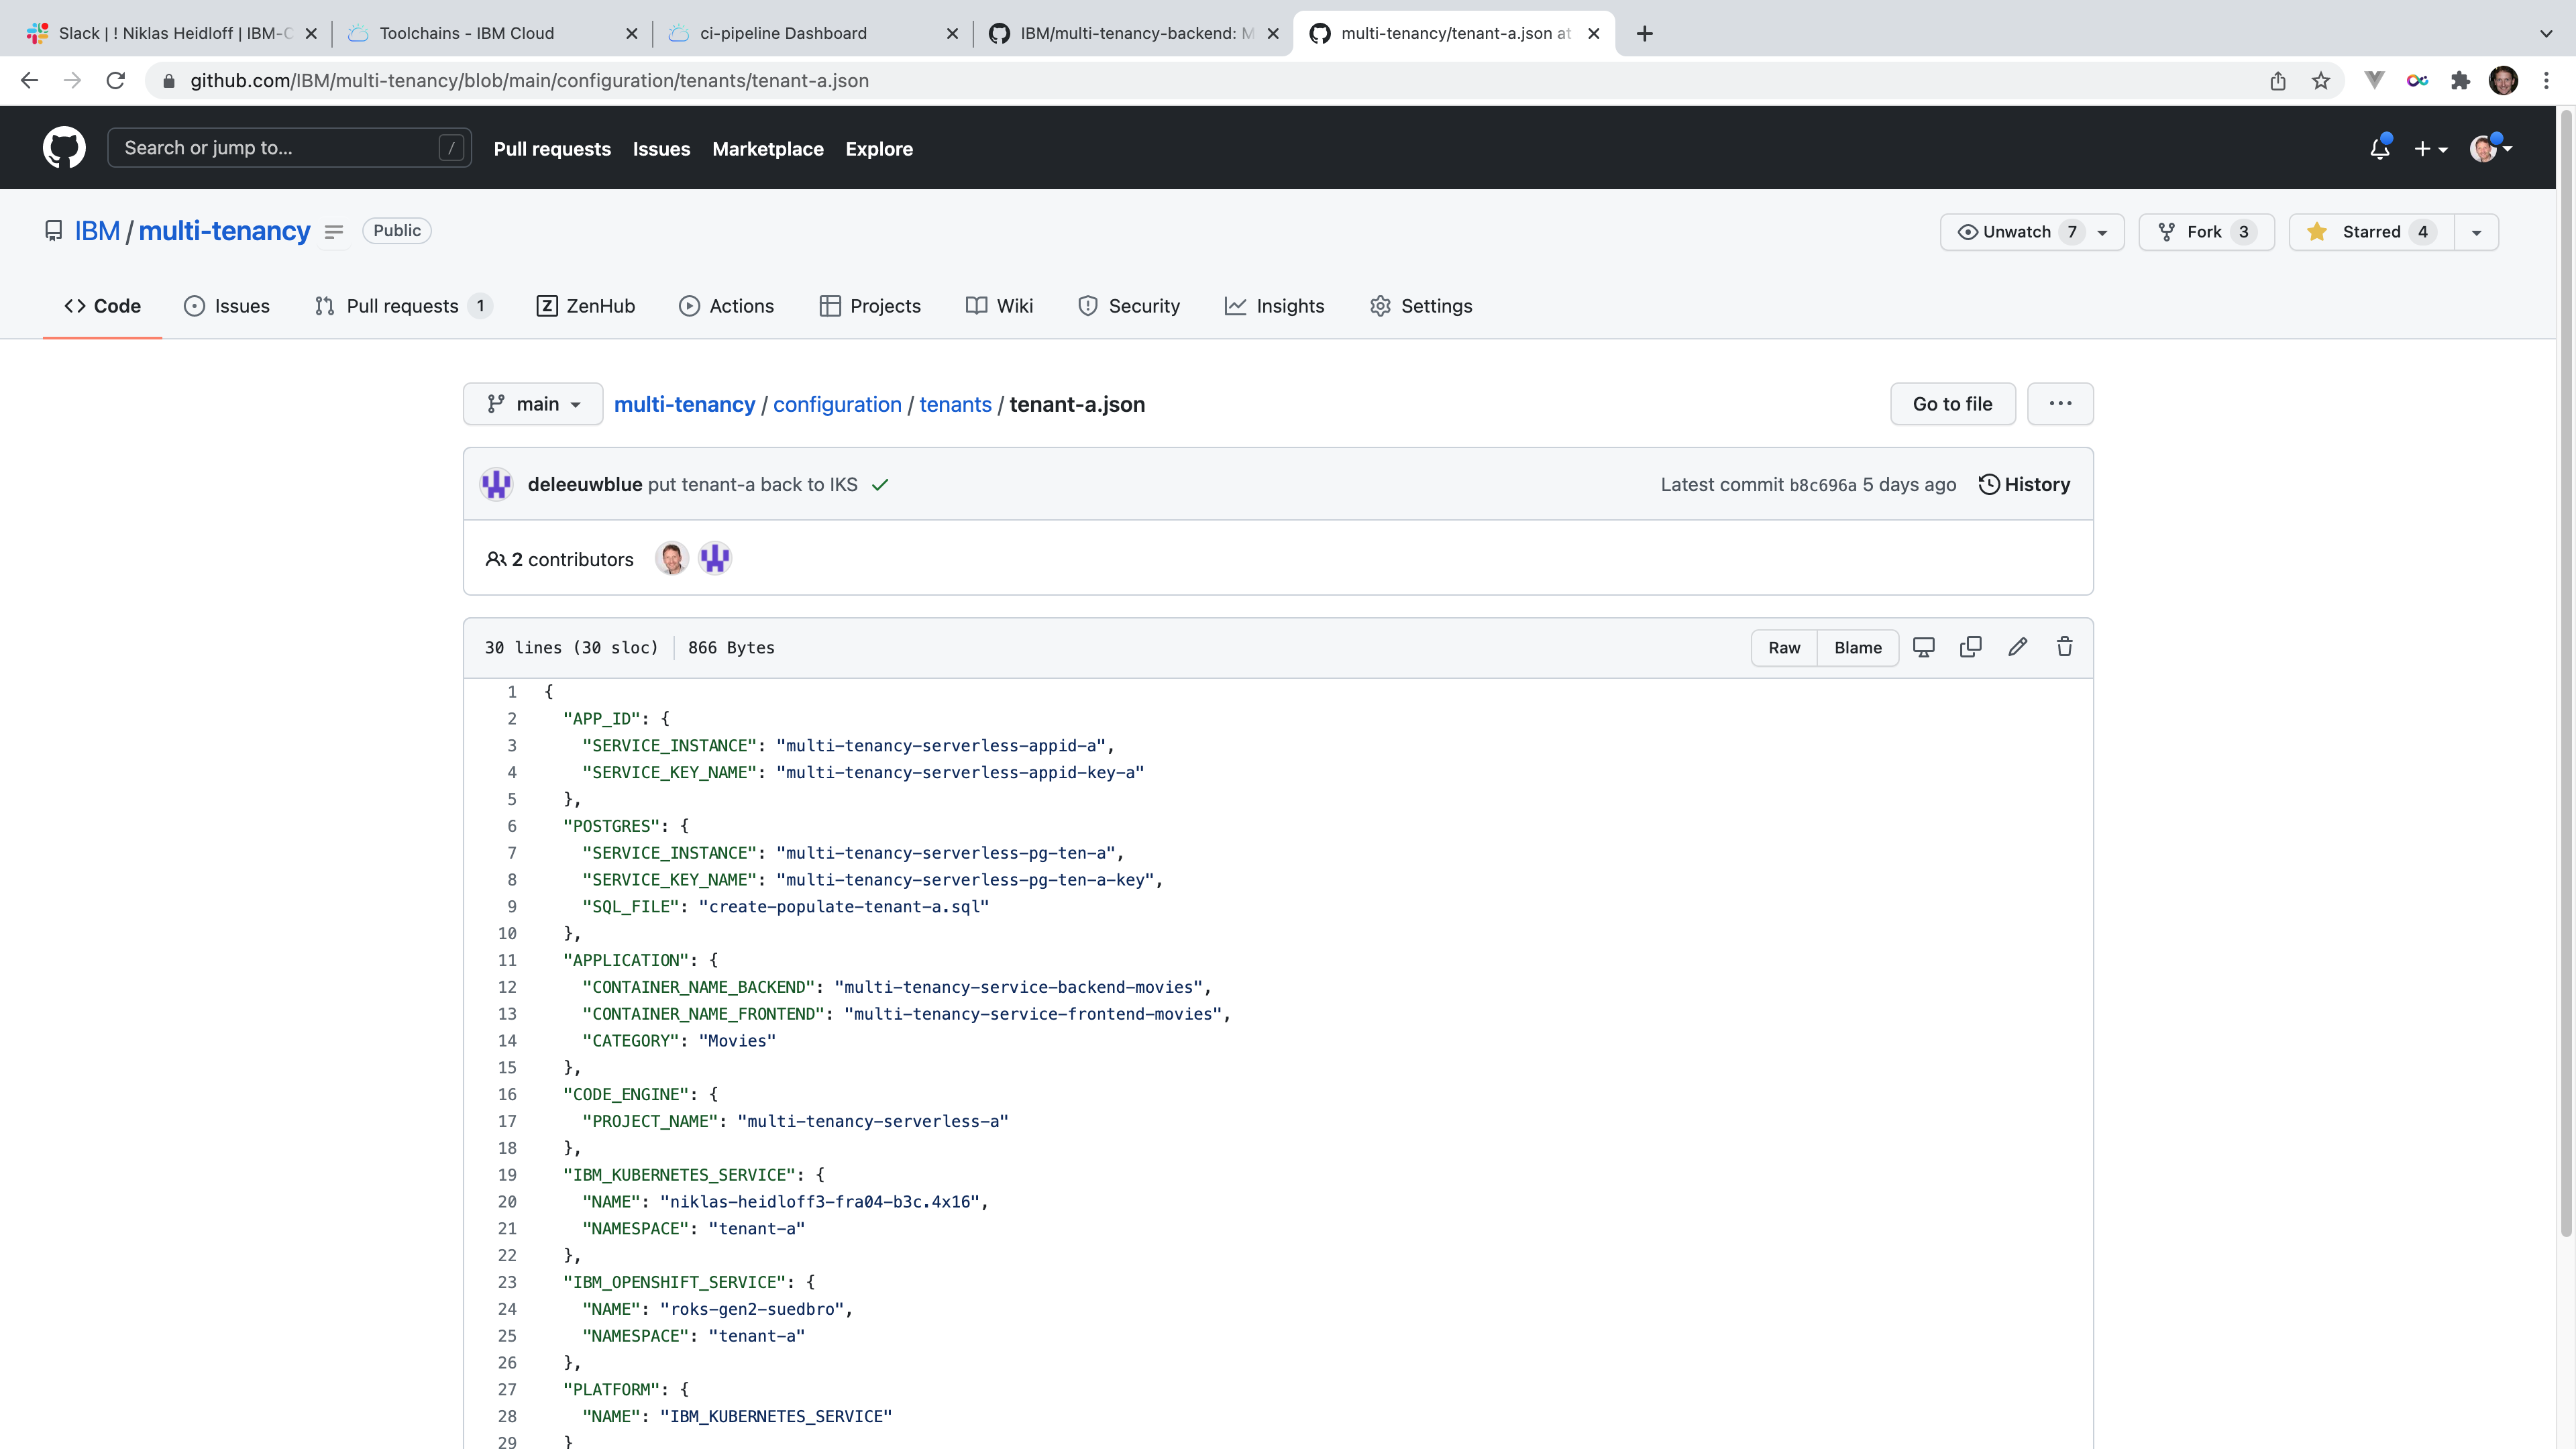The image size is (2576, 1449).
Task: Toggle Starred button for repository
Action: [x=2371, y=232]
